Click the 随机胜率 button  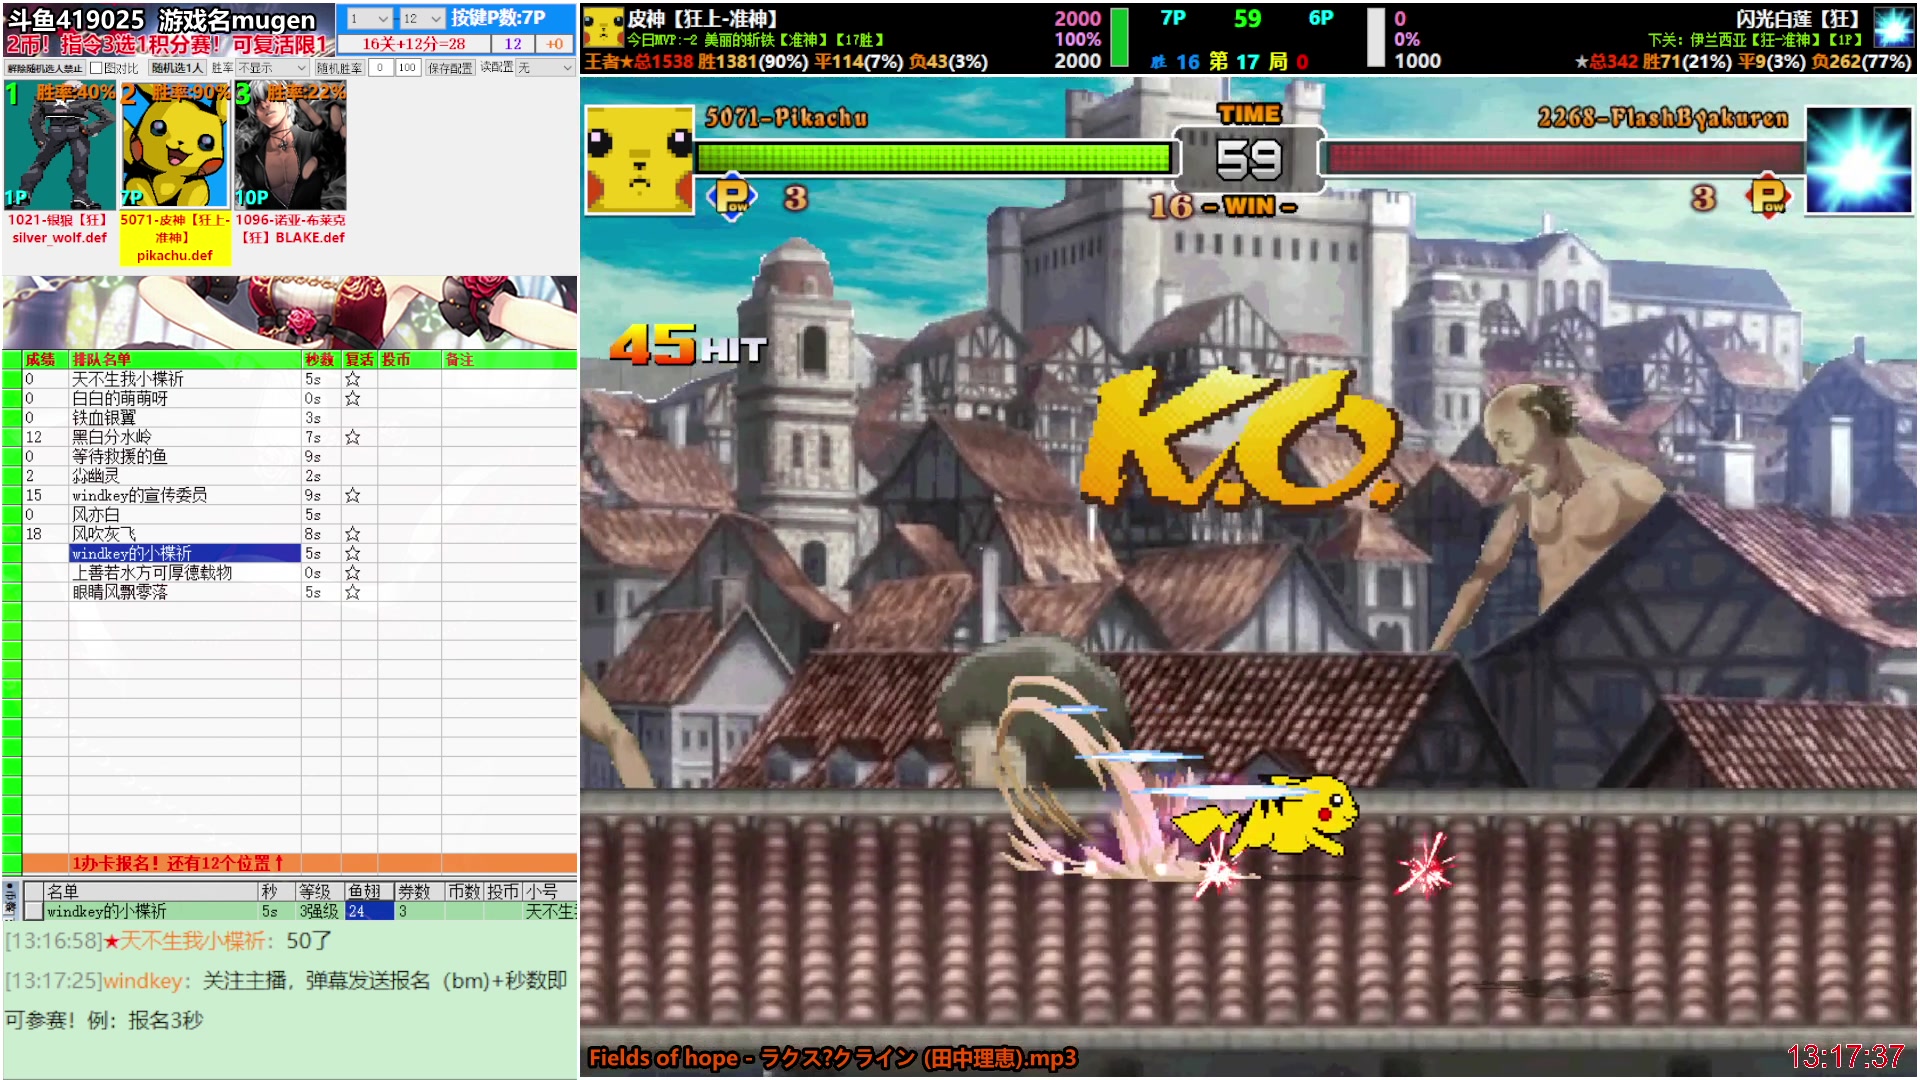pyautogui.click(x=339, y=68)
